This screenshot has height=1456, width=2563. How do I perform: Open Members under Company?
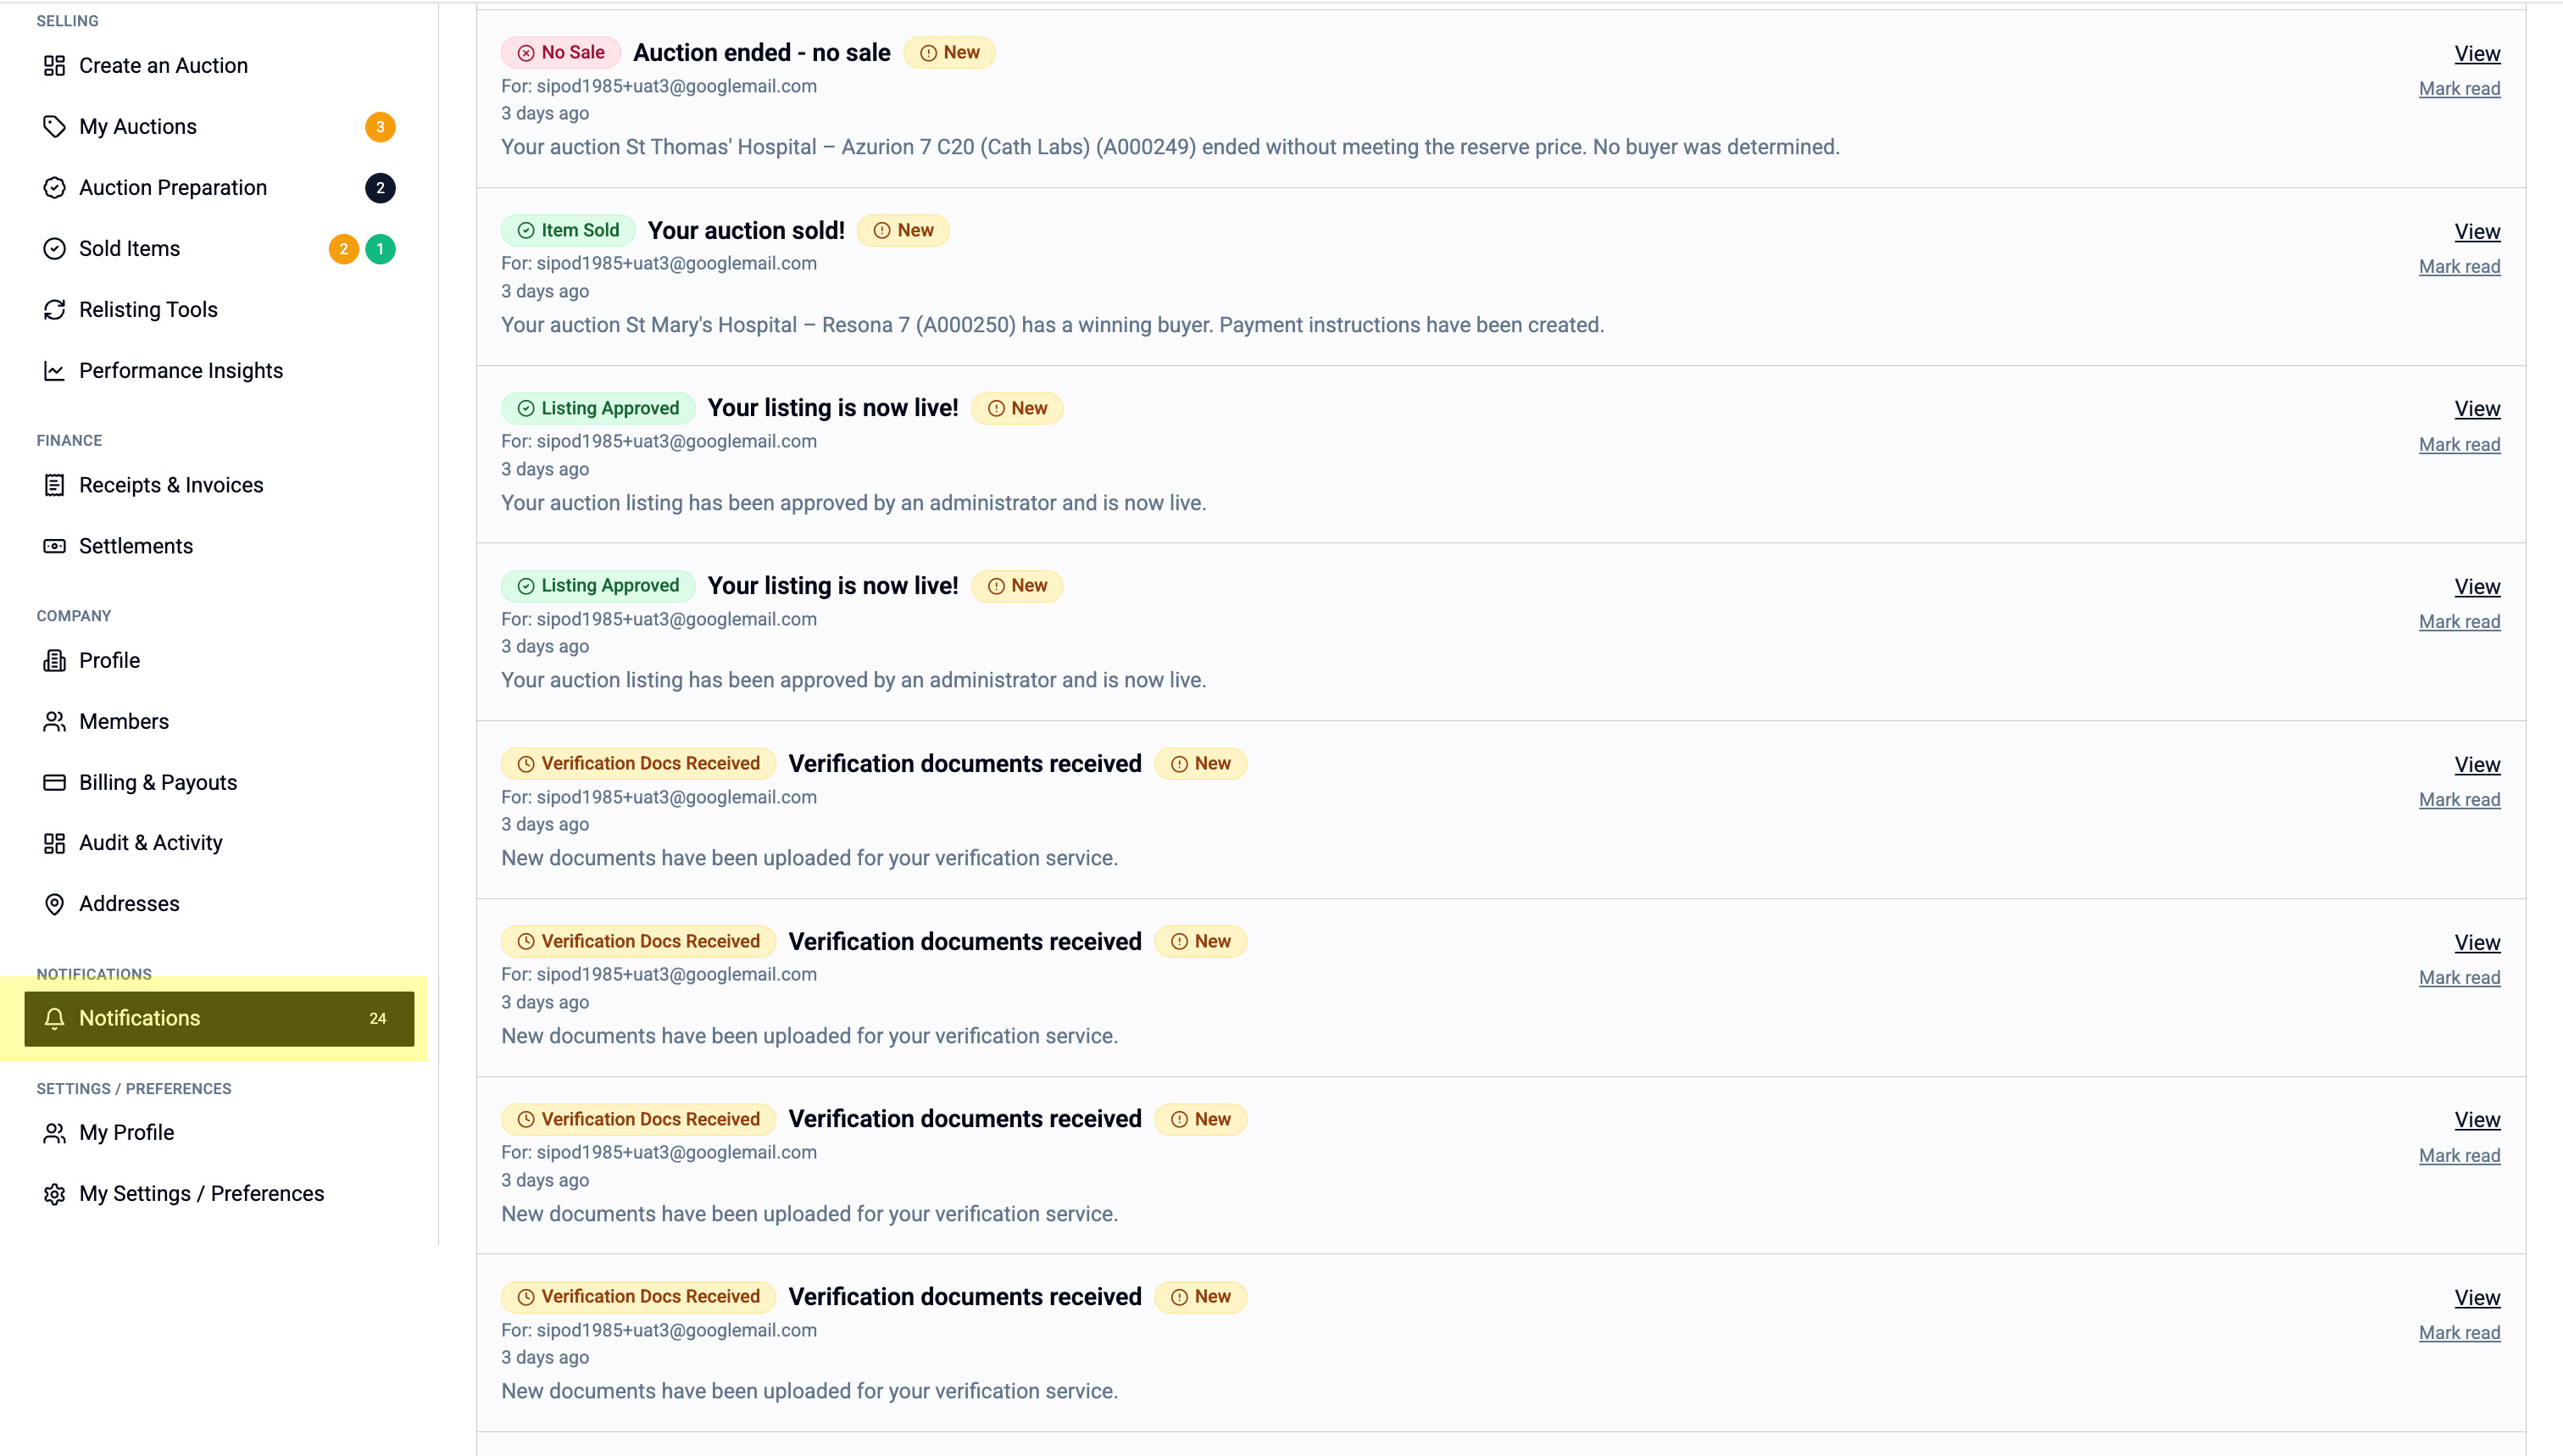point(124,721)
